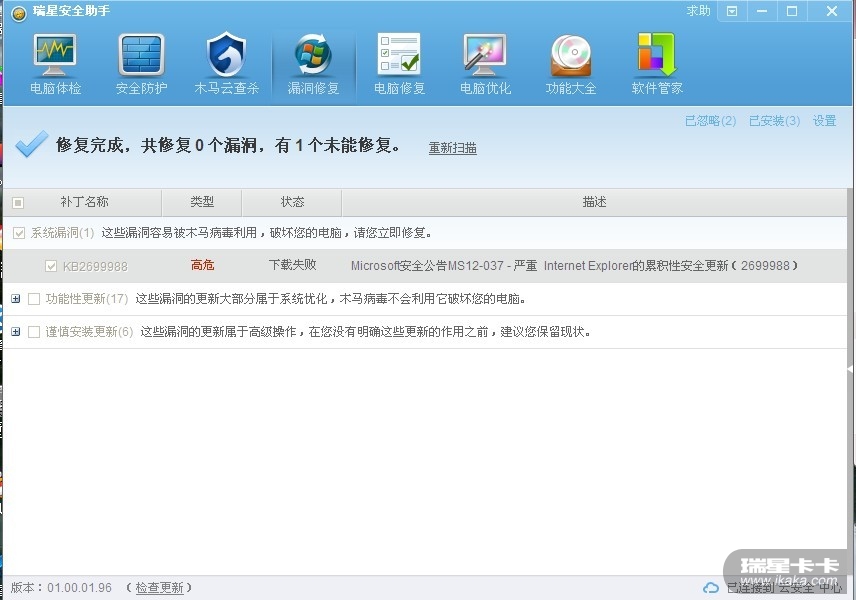Click the Rising lion logo in title bar
The width and height of the screenshot is (856, 600).
click(x=19, y=13)
